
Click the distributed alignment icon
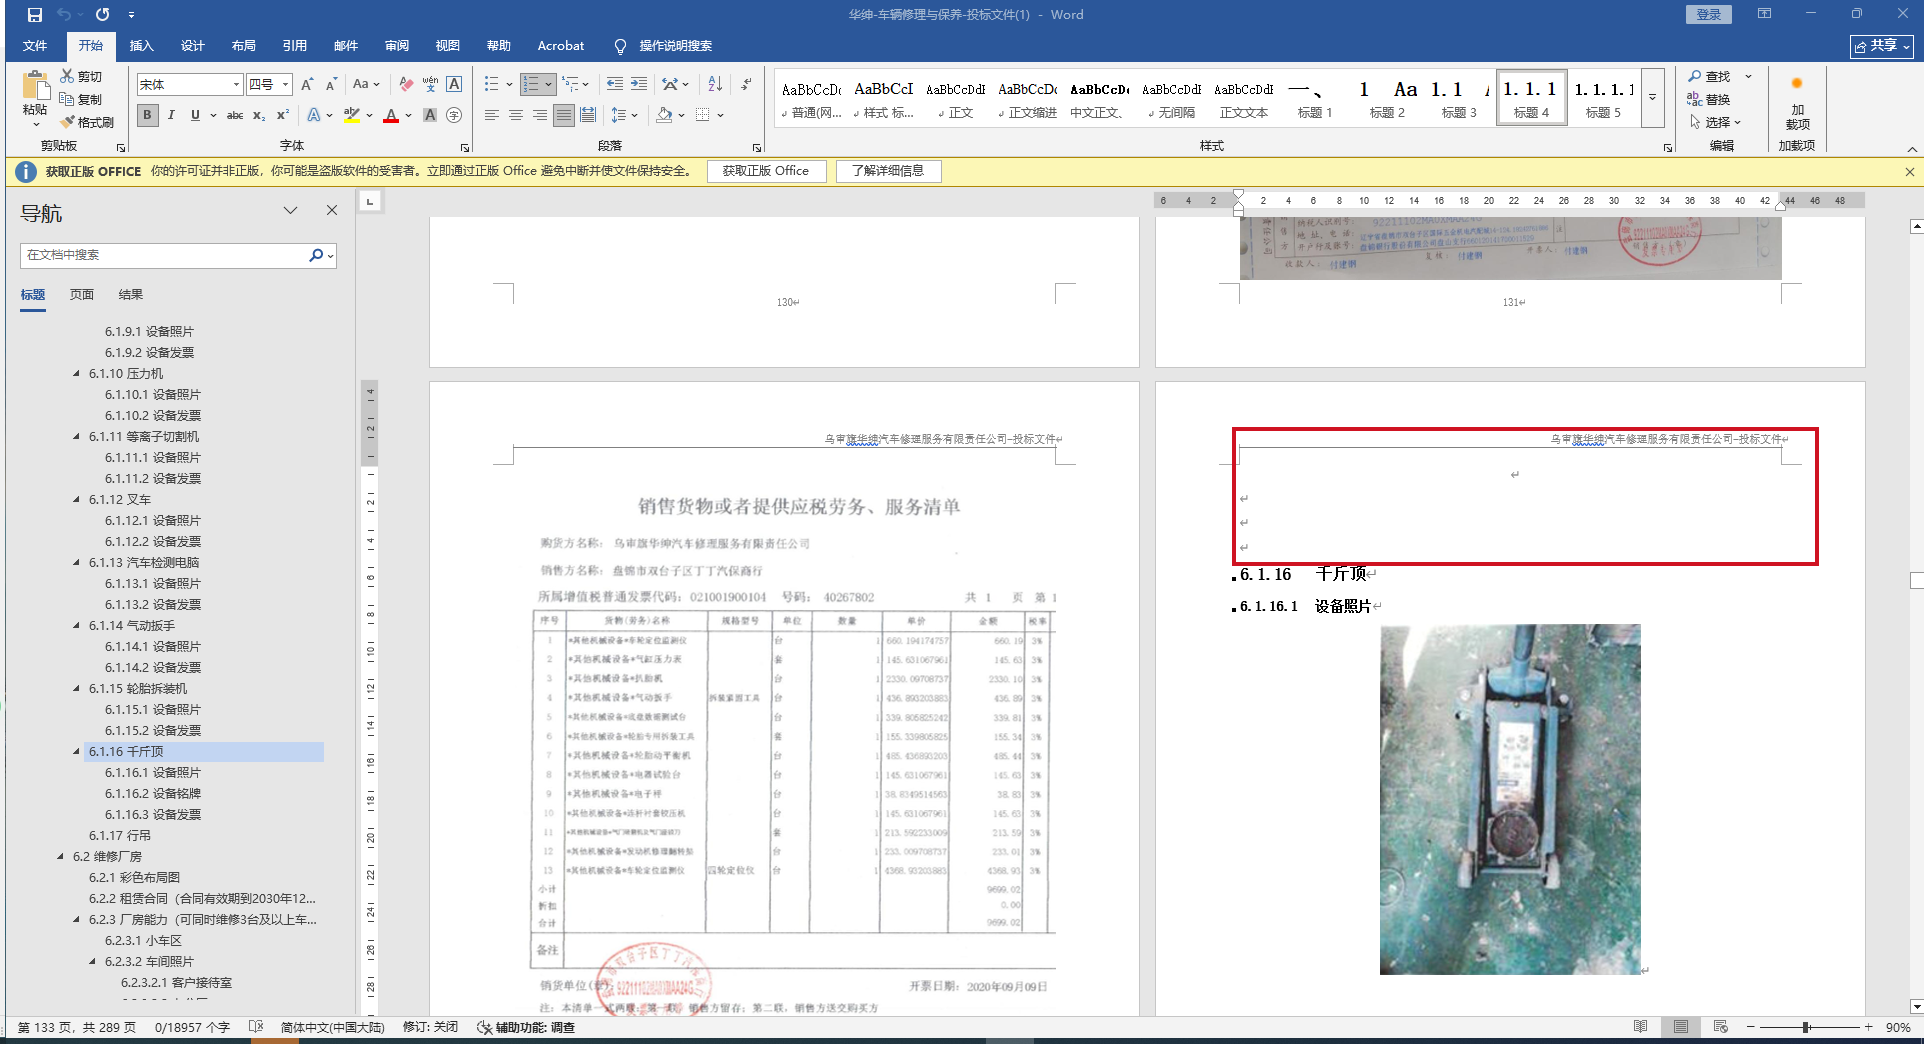click(588, 115)
